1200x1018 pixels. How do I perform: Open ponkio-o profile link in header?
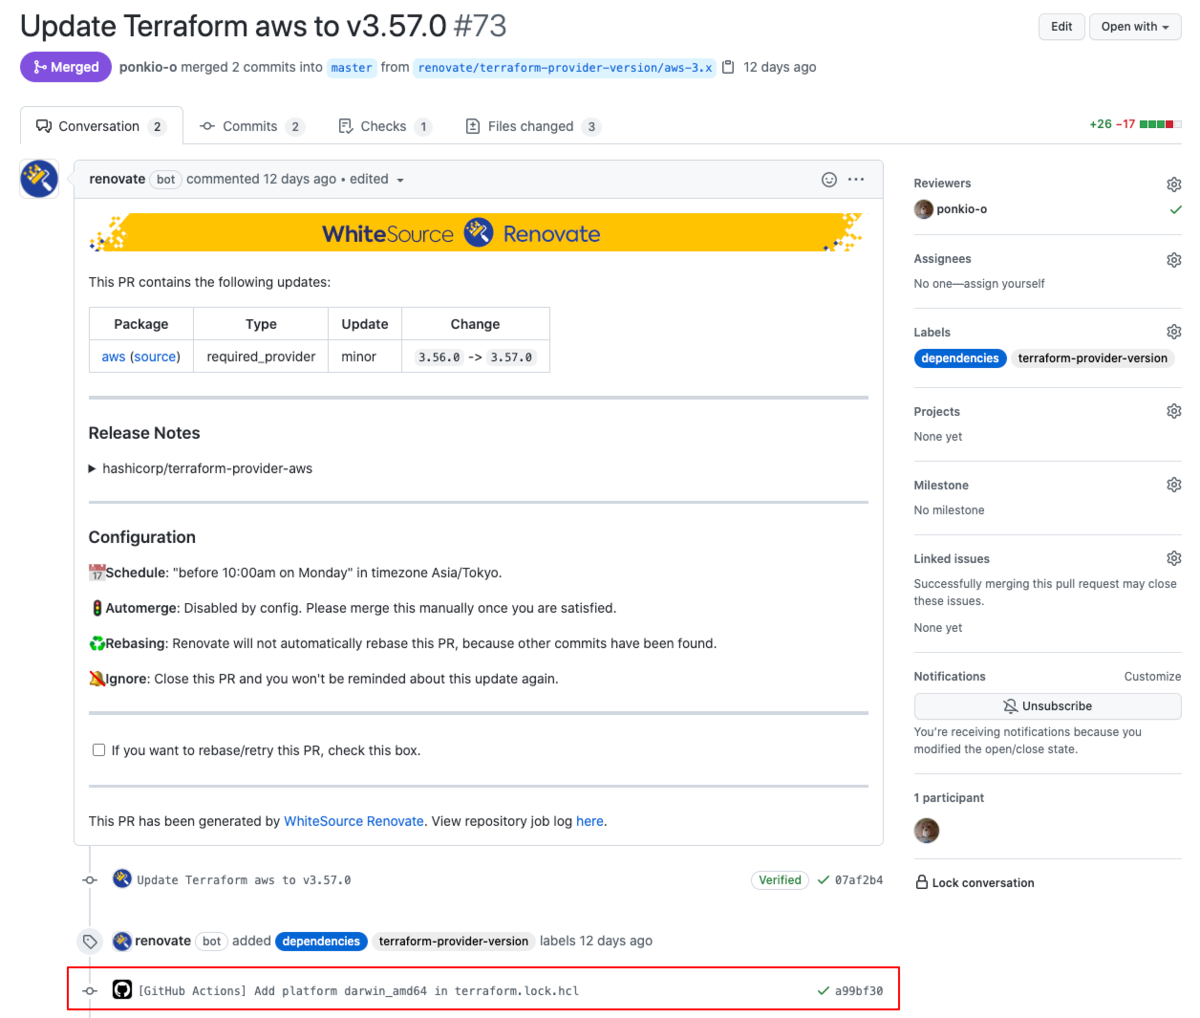(148, 67)
